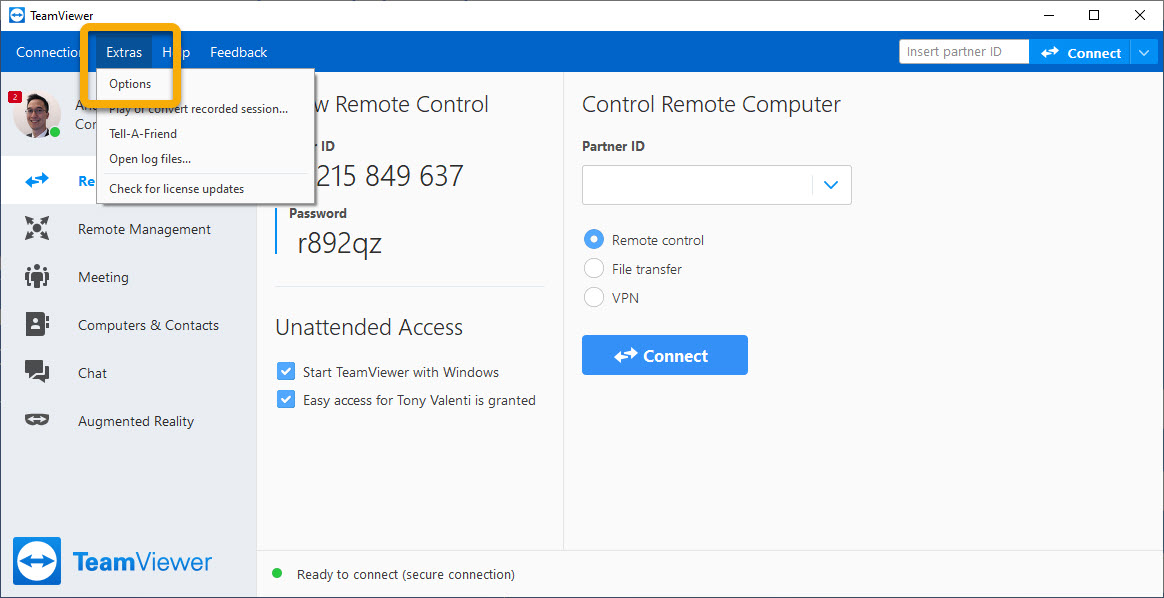Click the user profile avatar picture
This screenshot has height=598, width=1164.
pyautogui.click(x=36, y=114)
